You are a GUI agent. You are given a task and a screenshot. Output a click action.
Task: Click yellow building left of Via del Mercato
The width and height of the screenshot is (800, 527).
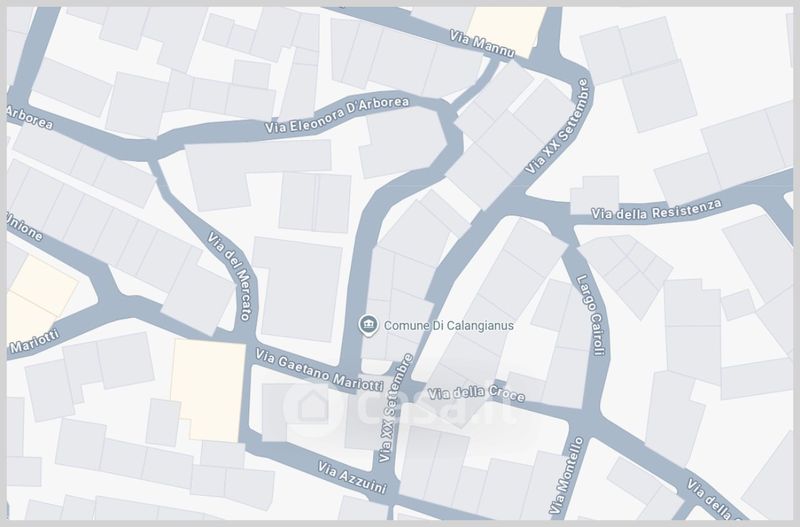pyautogui.click(x=208, y=390)
